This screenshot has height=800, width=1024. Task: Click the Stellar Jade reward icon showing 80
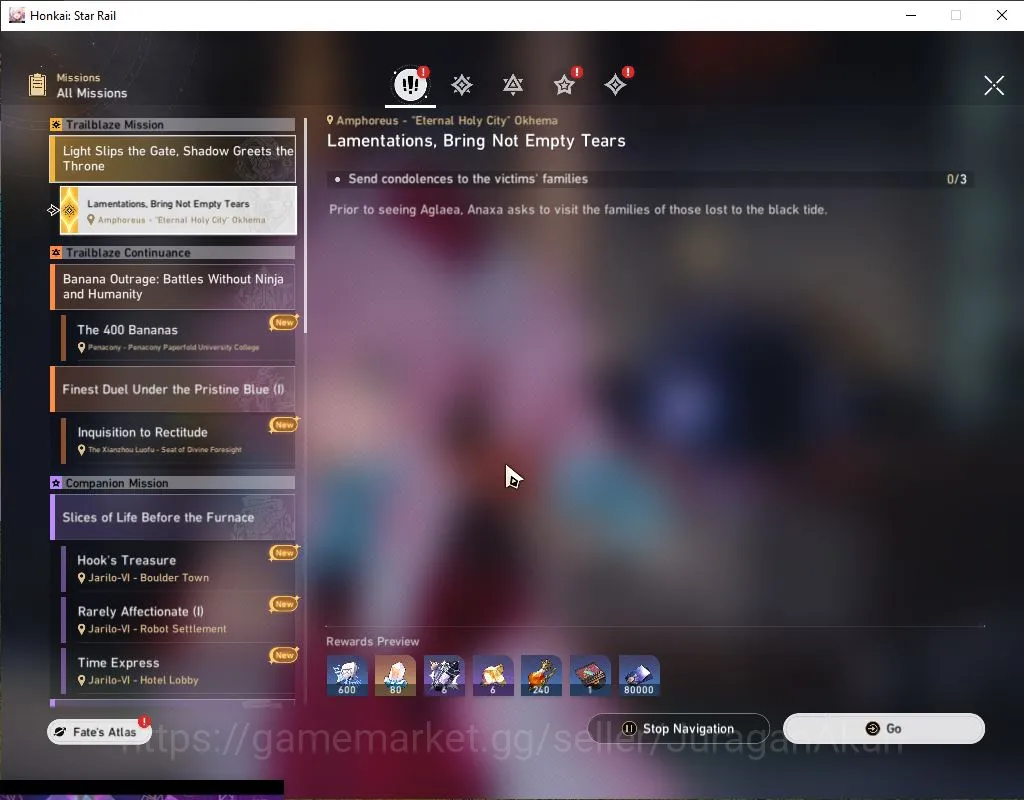[395, 676]
